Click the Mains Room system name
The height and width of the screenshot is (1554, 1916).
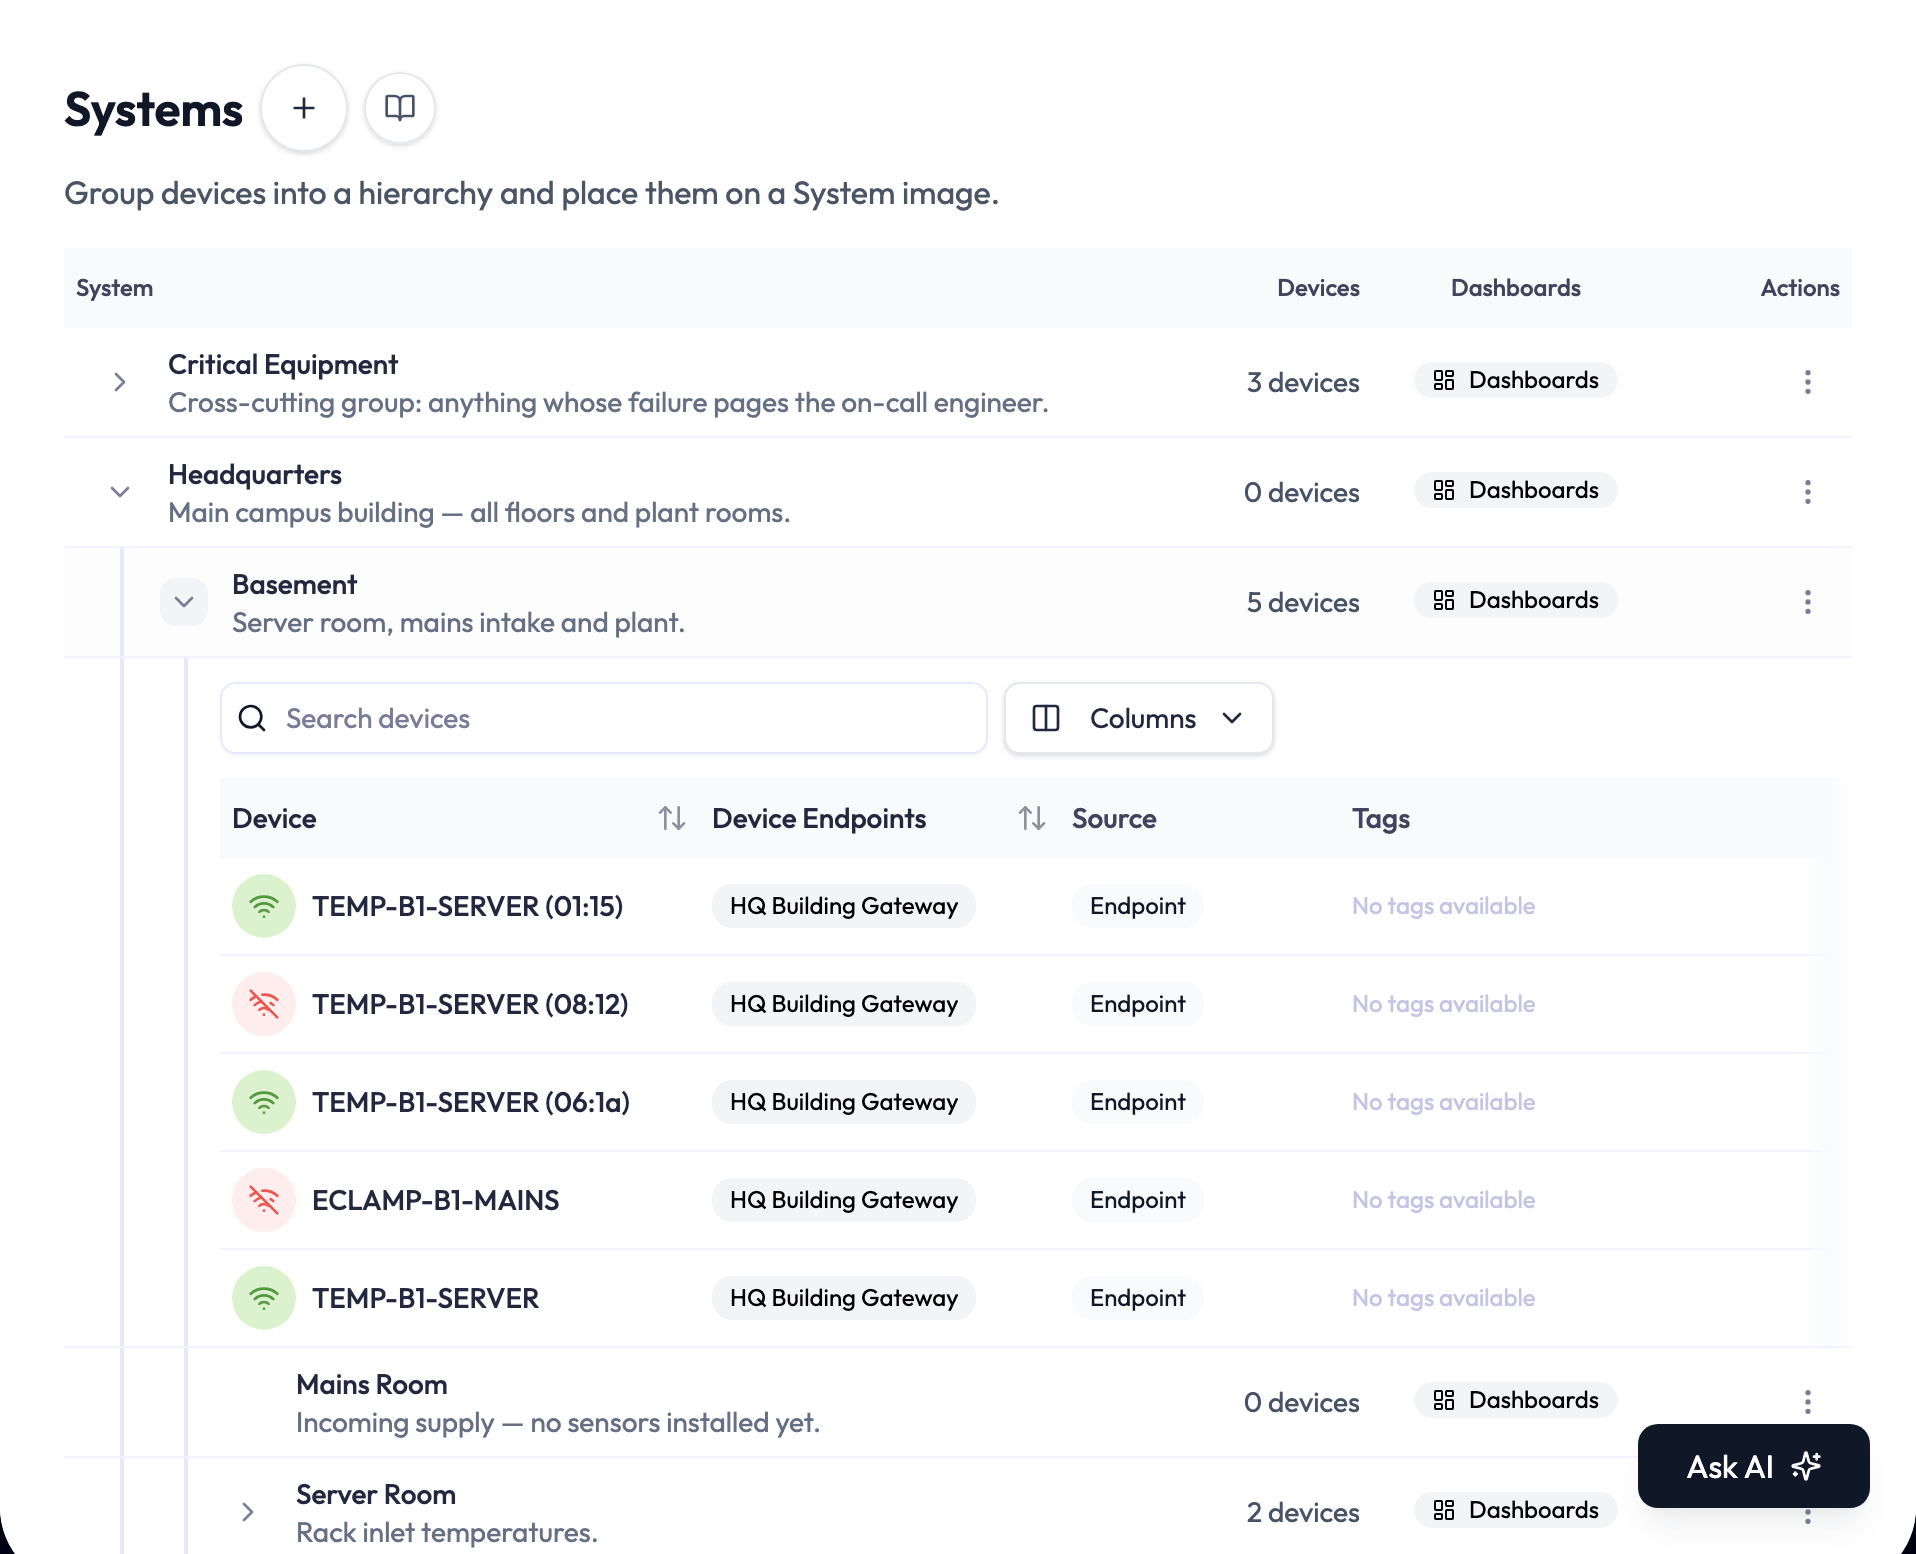pyautogui.click(x=372, y=1384)
